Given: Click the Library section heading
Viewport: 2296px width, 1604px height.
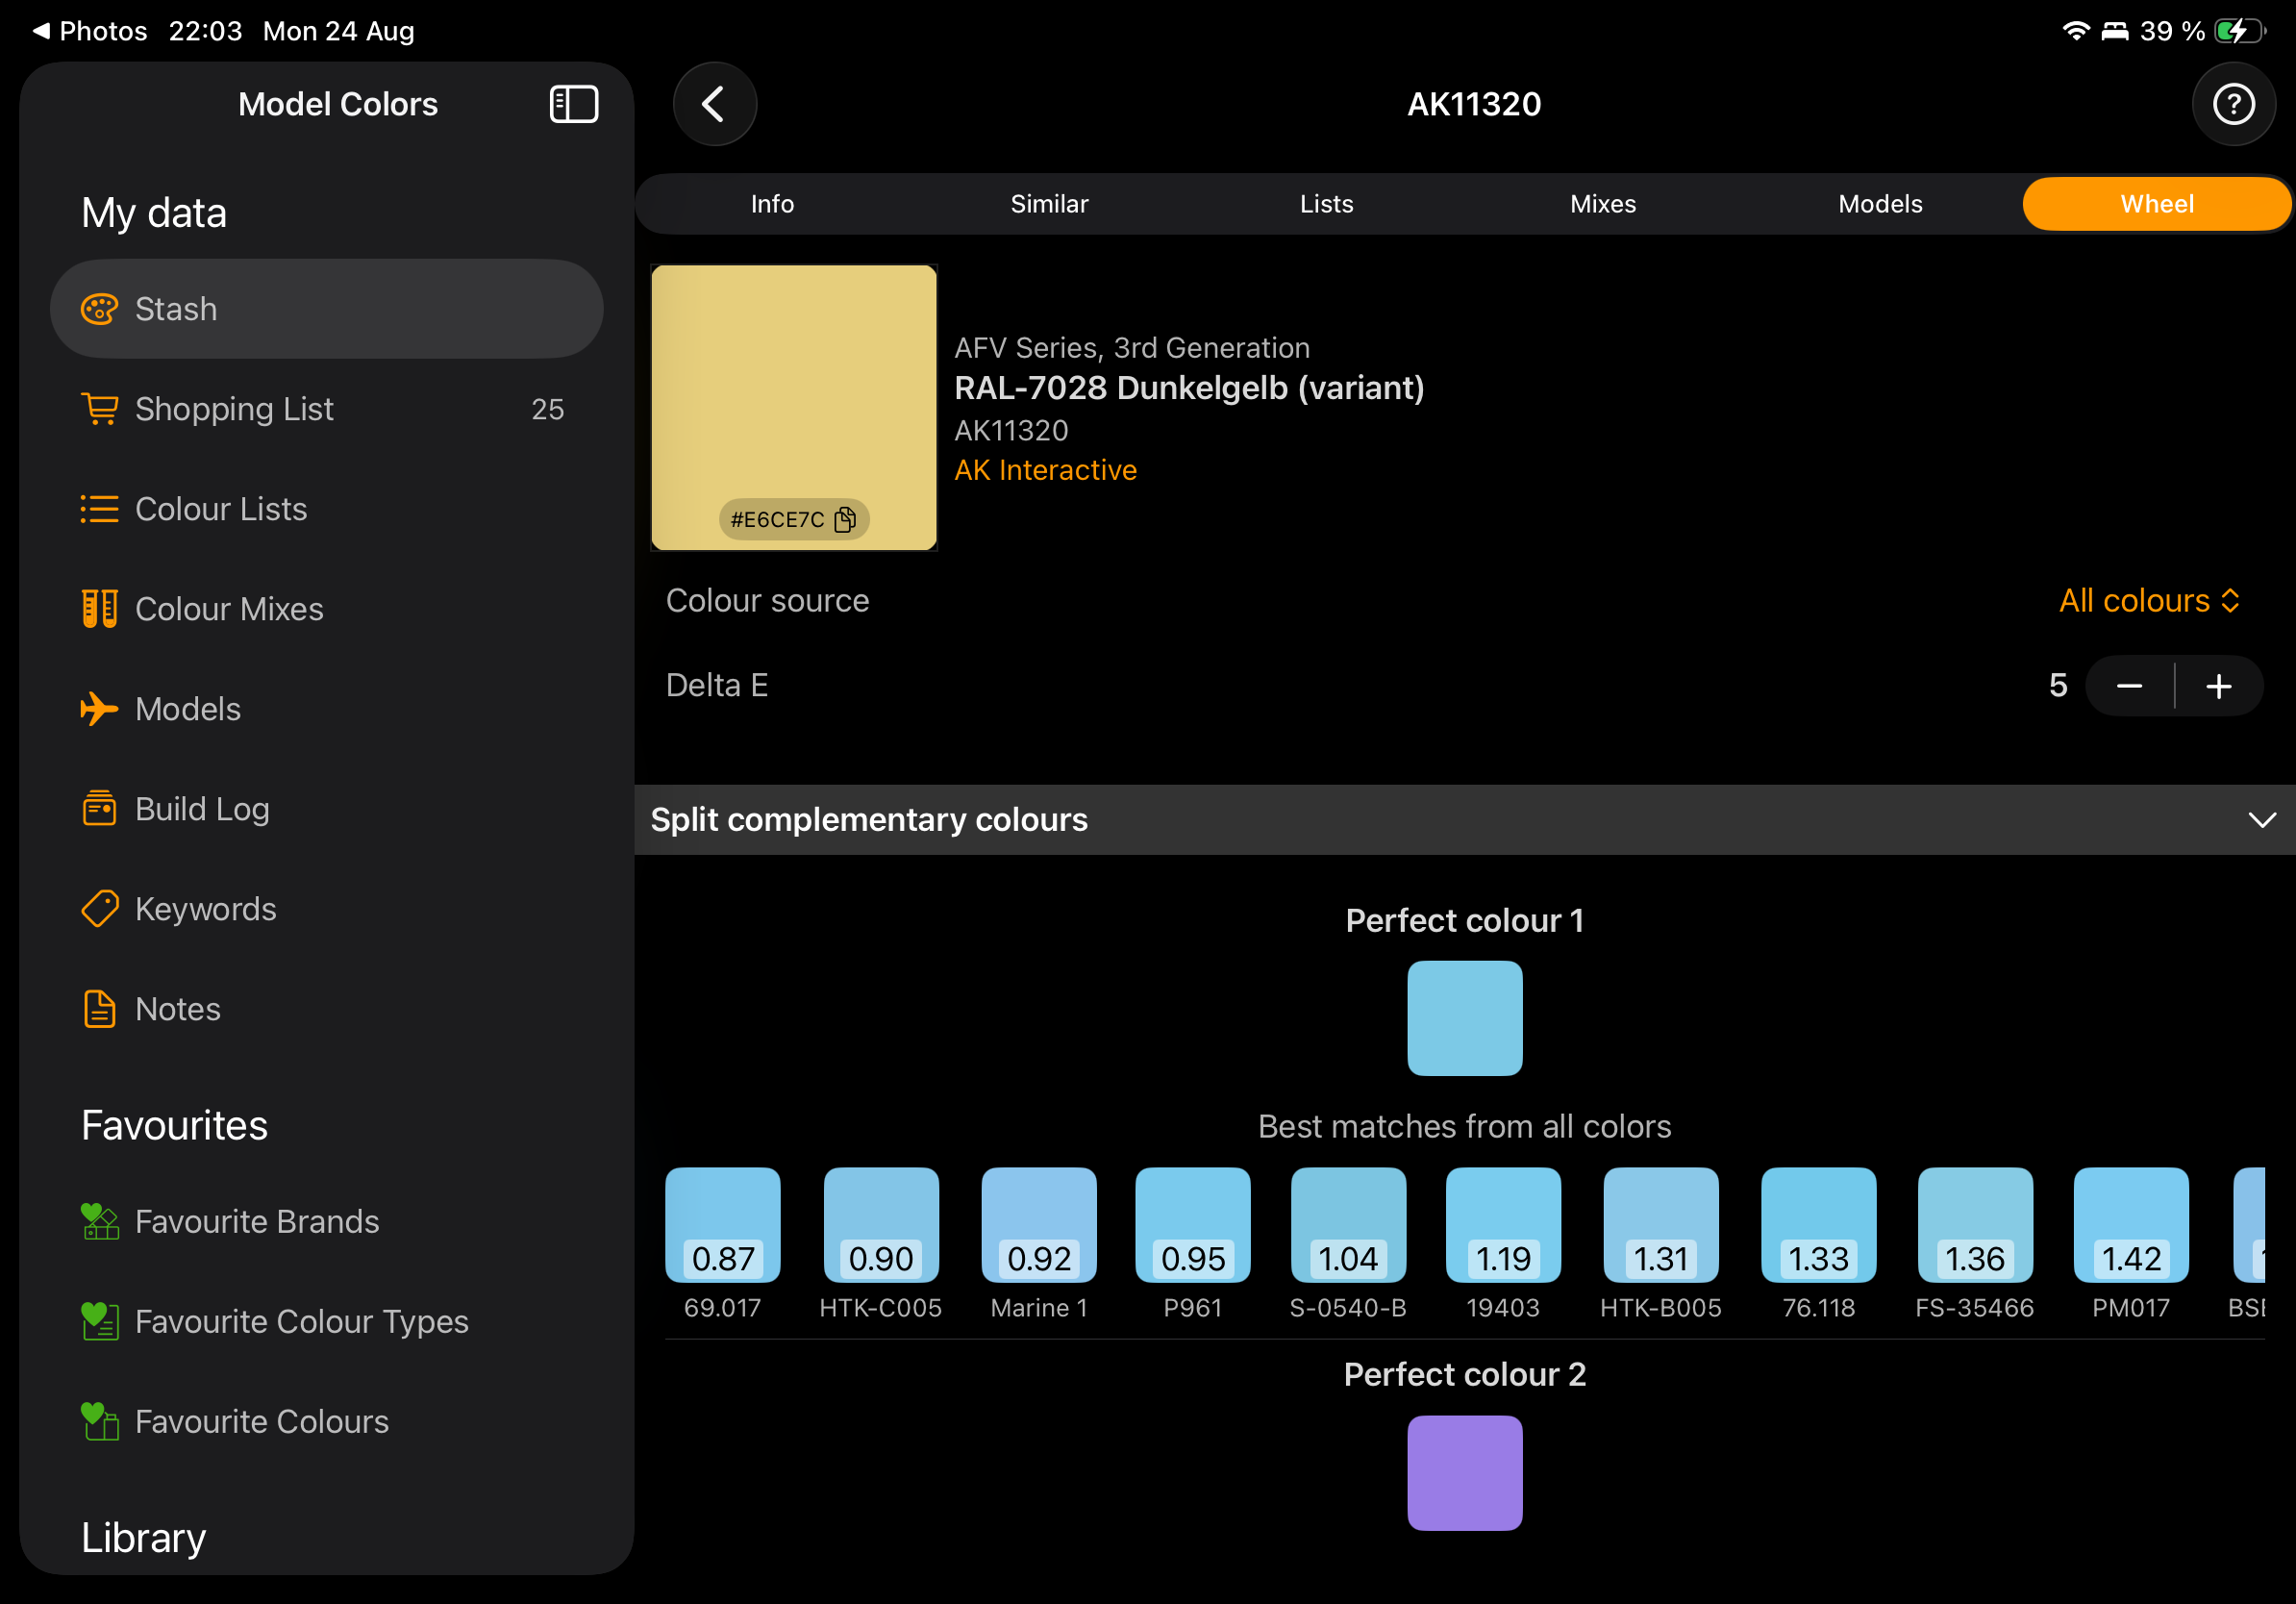Looking at the screenshot, I should (x=144, y=1538).
